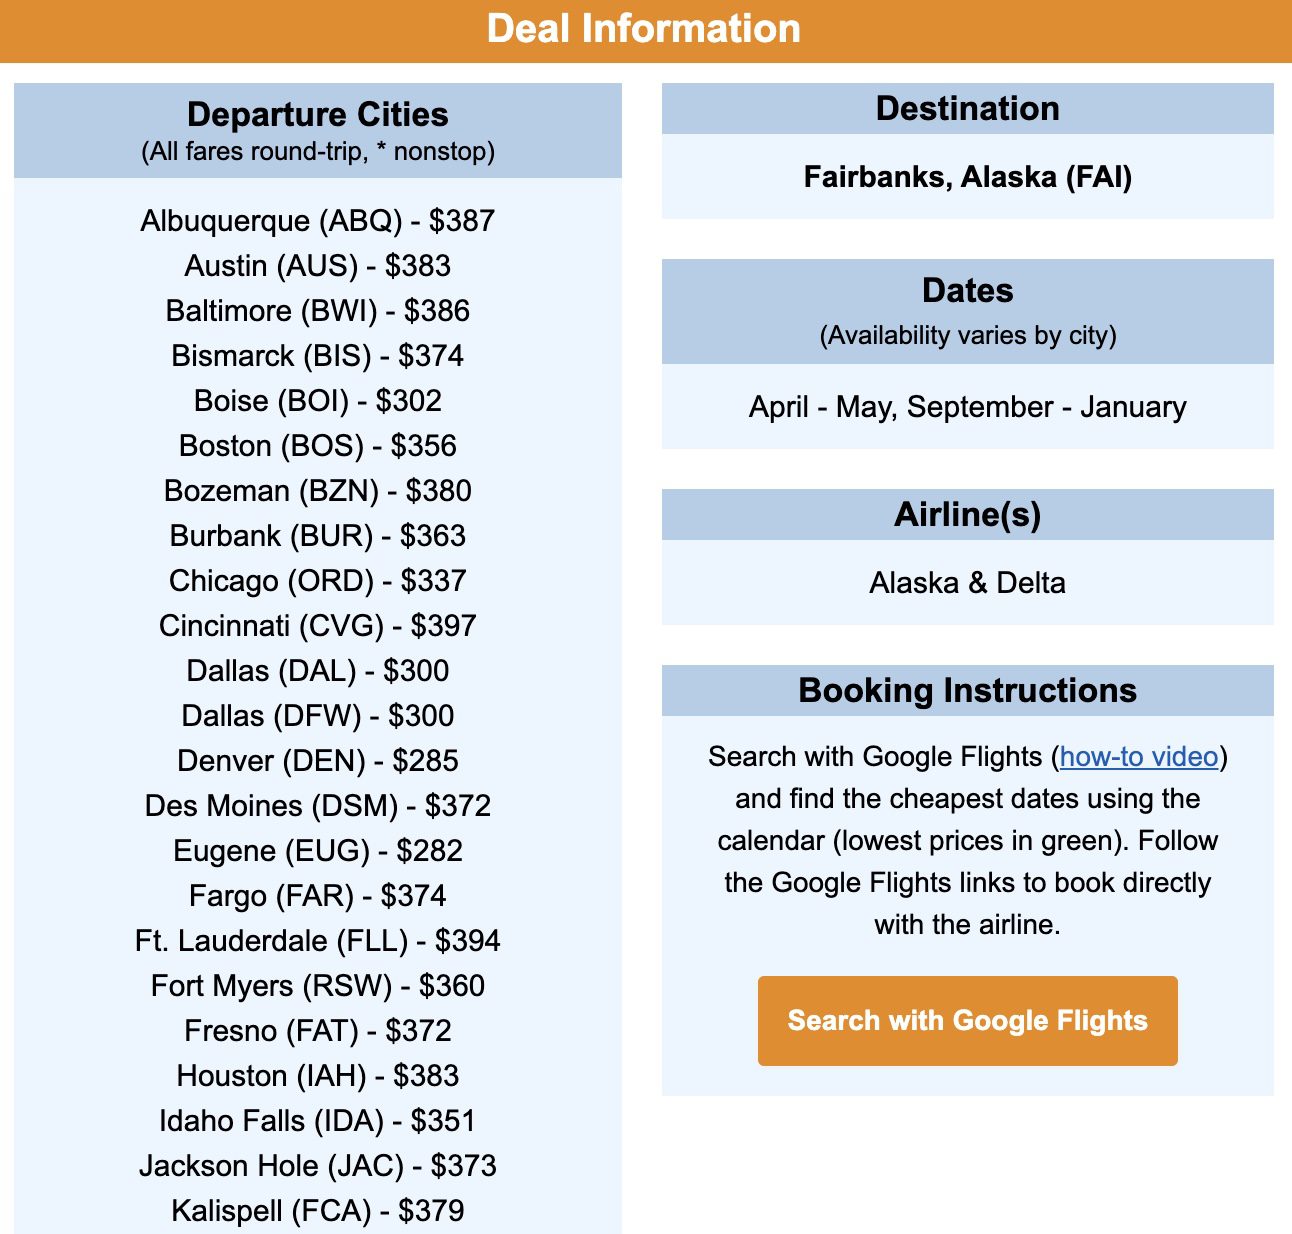
Task: Click the Chicago (ORD) $337 fare
Action: pyautogui.click(x=318, y=581)
